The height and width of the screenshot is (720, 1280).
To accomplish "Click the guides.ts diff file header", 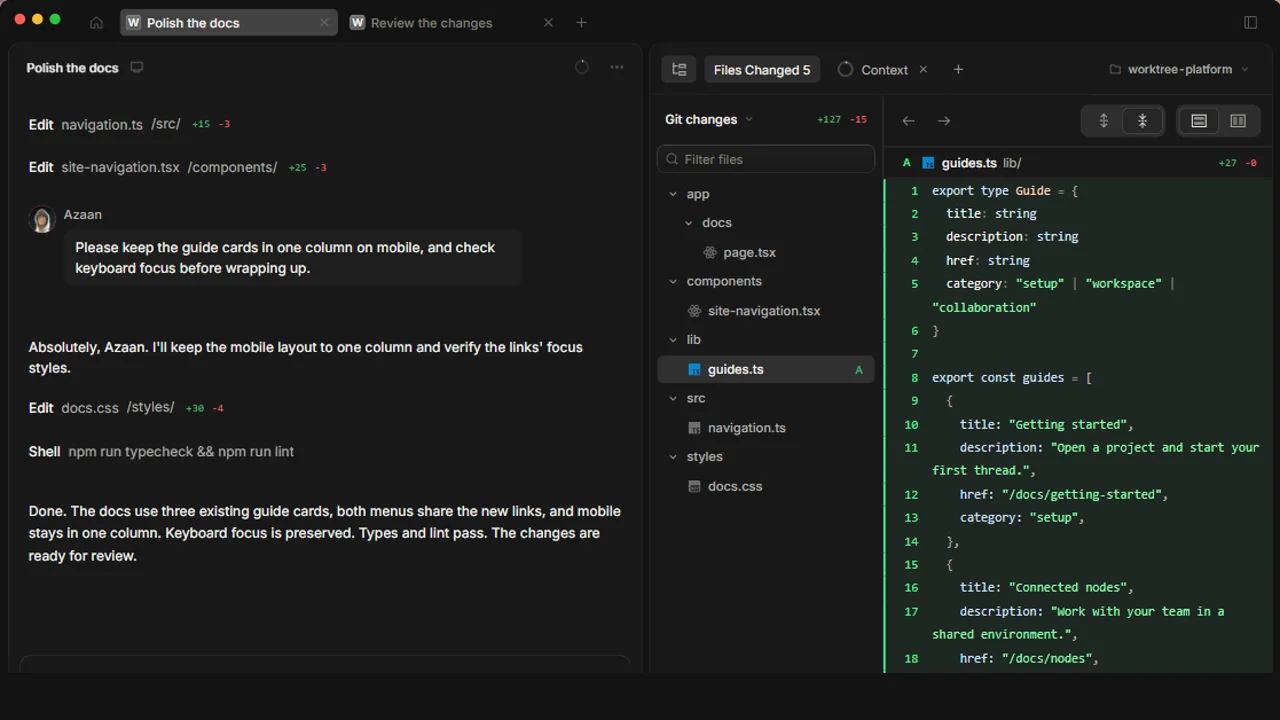I will (1076, 163).
